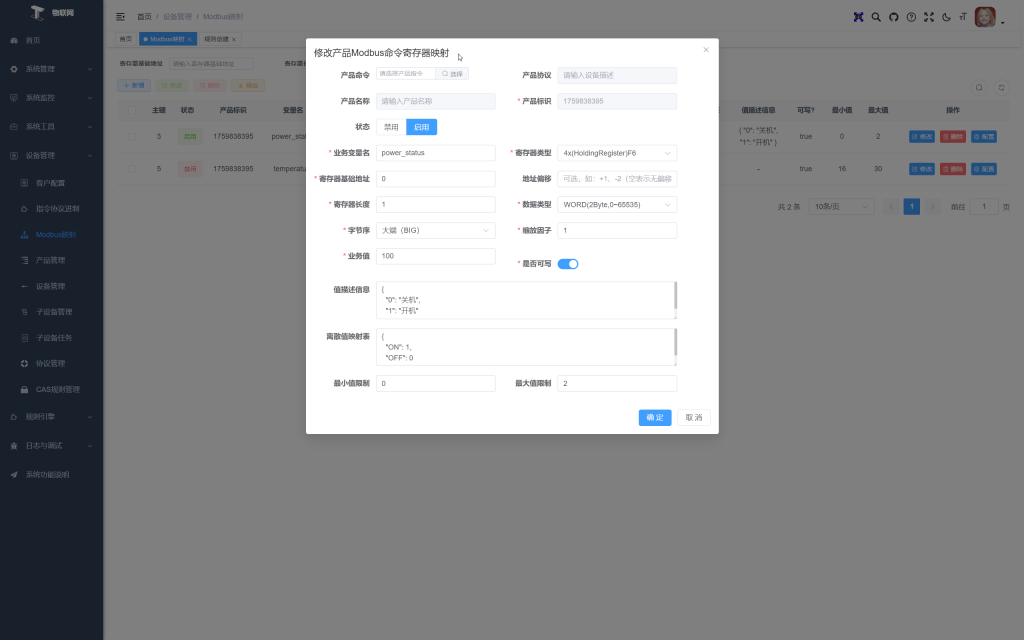The height and width of the screenshot is (640, 1024).
Task: Select the 启用 status option
Action: (x=421, y=127)
